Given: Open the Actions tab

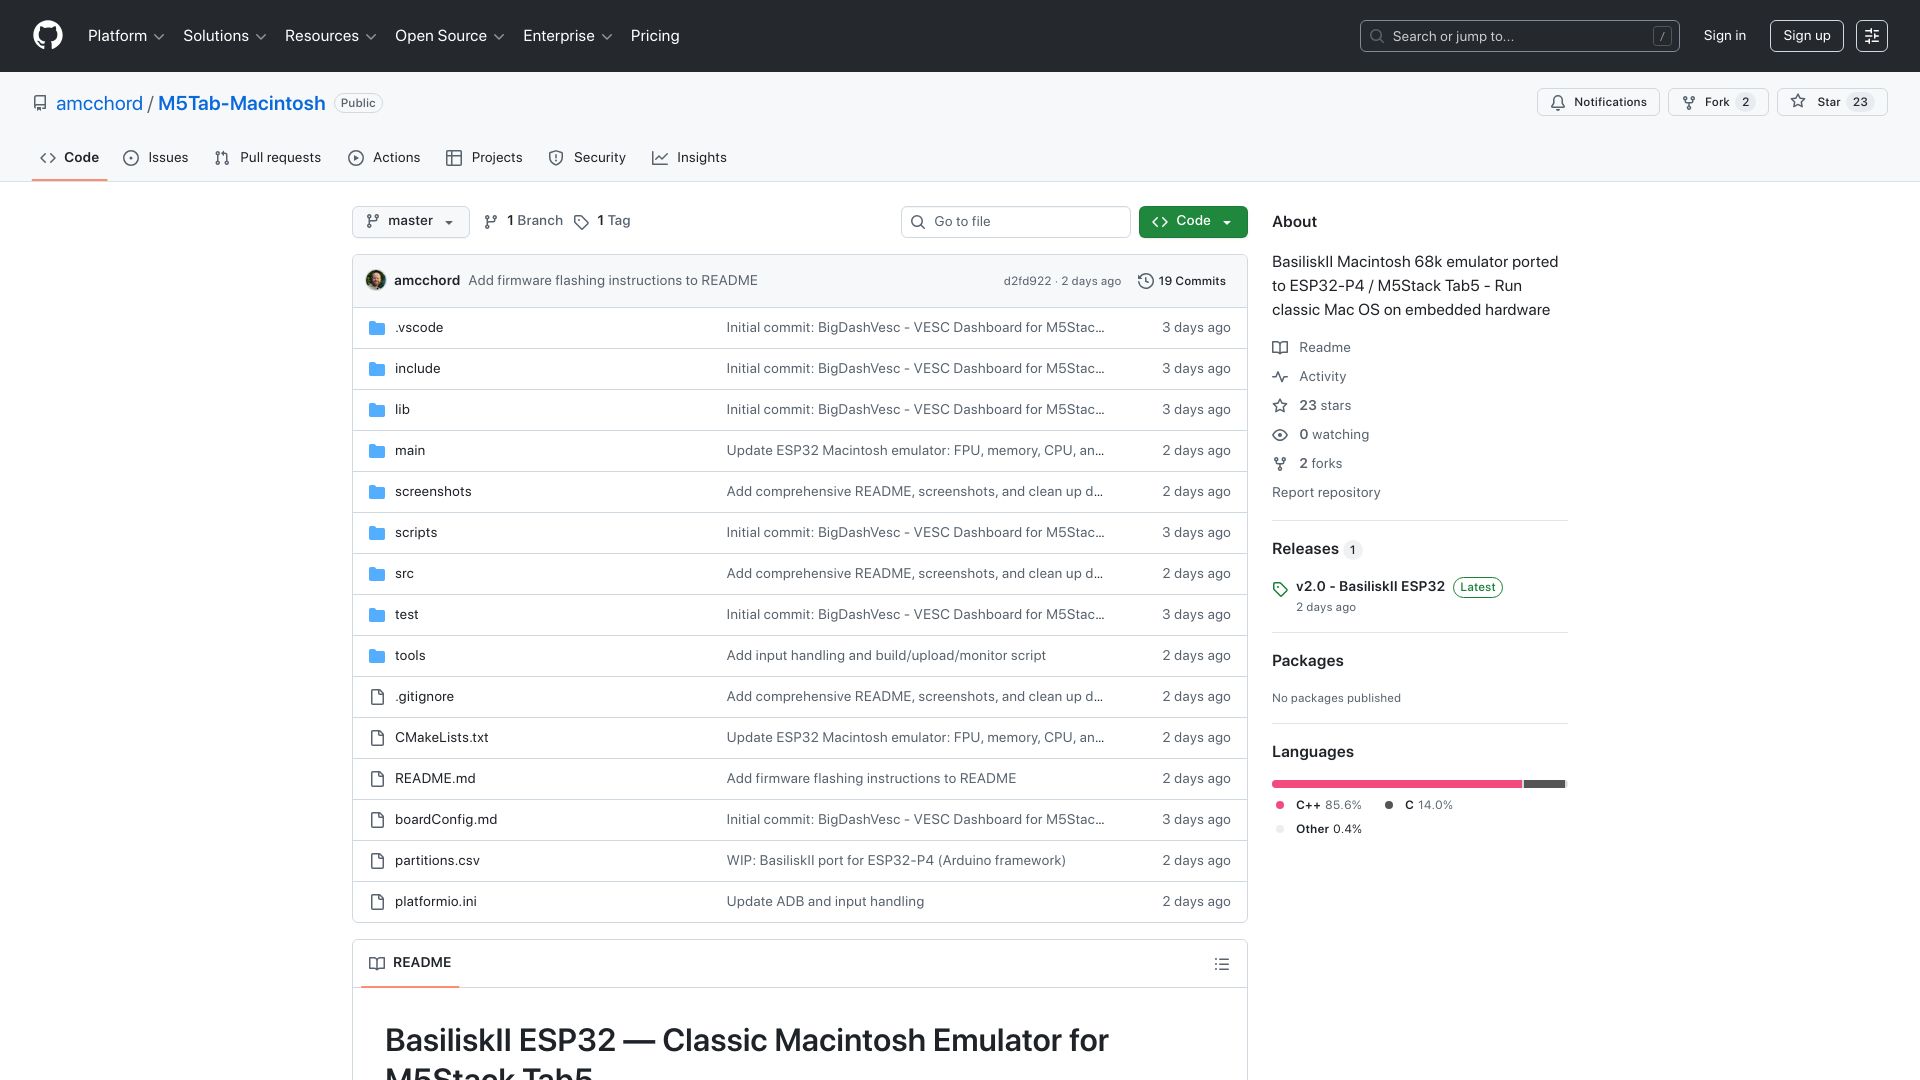Looking at the screenshot, I should click(384, 158).
